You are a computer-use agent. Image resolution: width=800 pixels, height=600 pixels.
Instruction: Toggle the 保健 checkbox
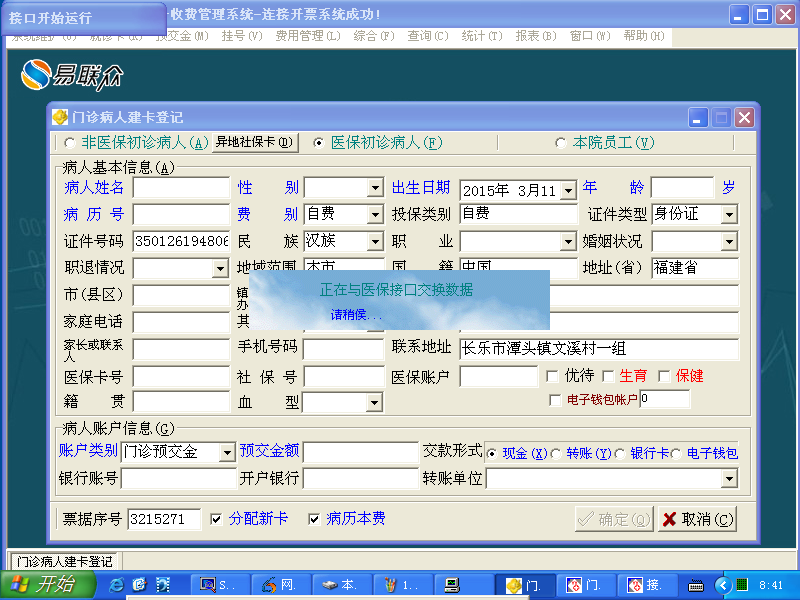[664, 377]
